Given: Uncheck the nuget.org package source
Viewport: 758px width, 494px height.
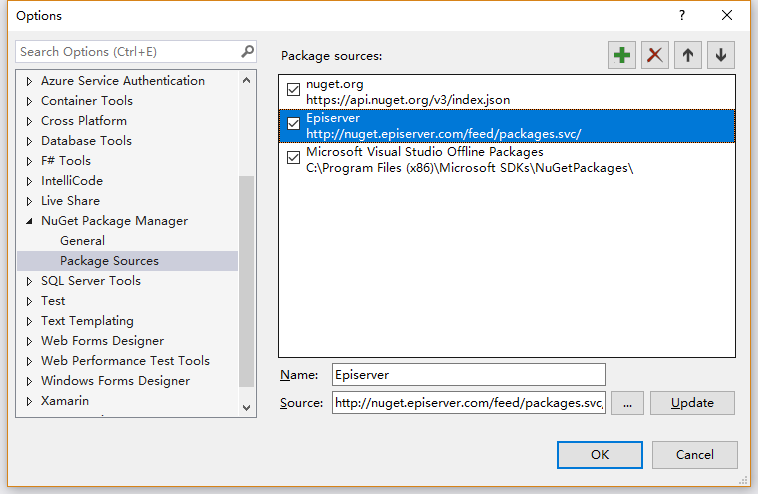Looking at the screenshot, I should click(x=293, y=89).
